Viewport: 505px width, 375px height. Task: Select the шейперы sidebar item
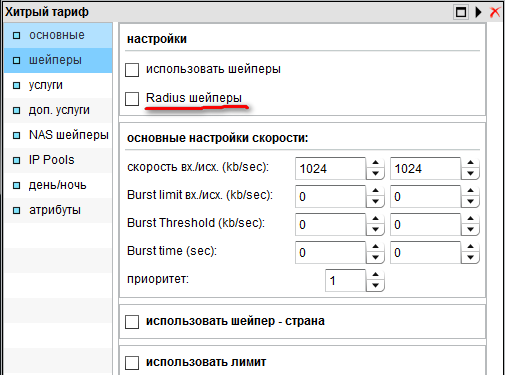tap(58, 60)
